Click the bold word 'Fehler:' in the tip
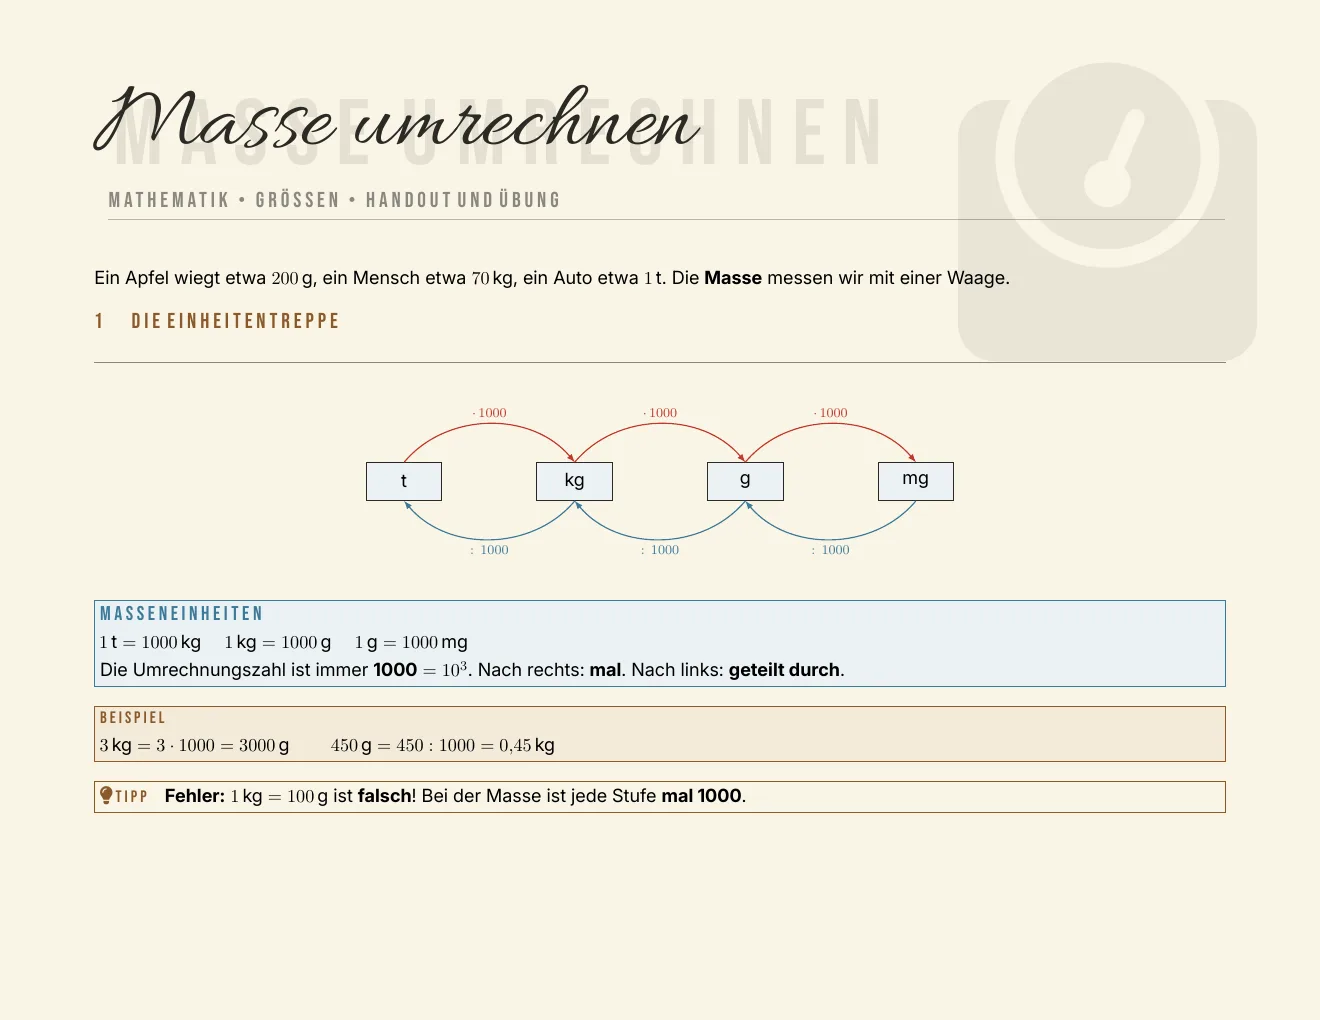The width and height of the screenshot is (1320, 1020). point(195,796)
